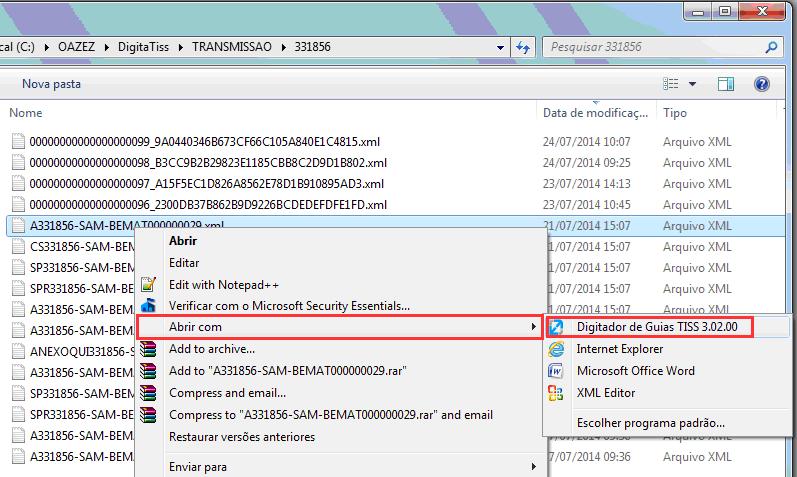
Task: Sort by the Nome column header
Action: click(26, 113)
